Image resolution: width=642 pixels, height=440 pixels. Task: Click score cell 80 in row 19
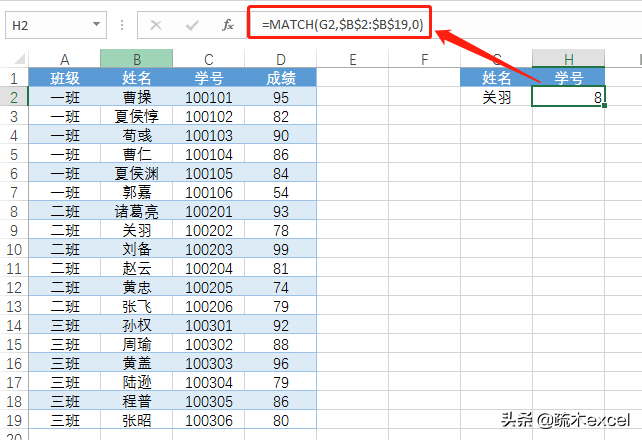tap(280, 420)
